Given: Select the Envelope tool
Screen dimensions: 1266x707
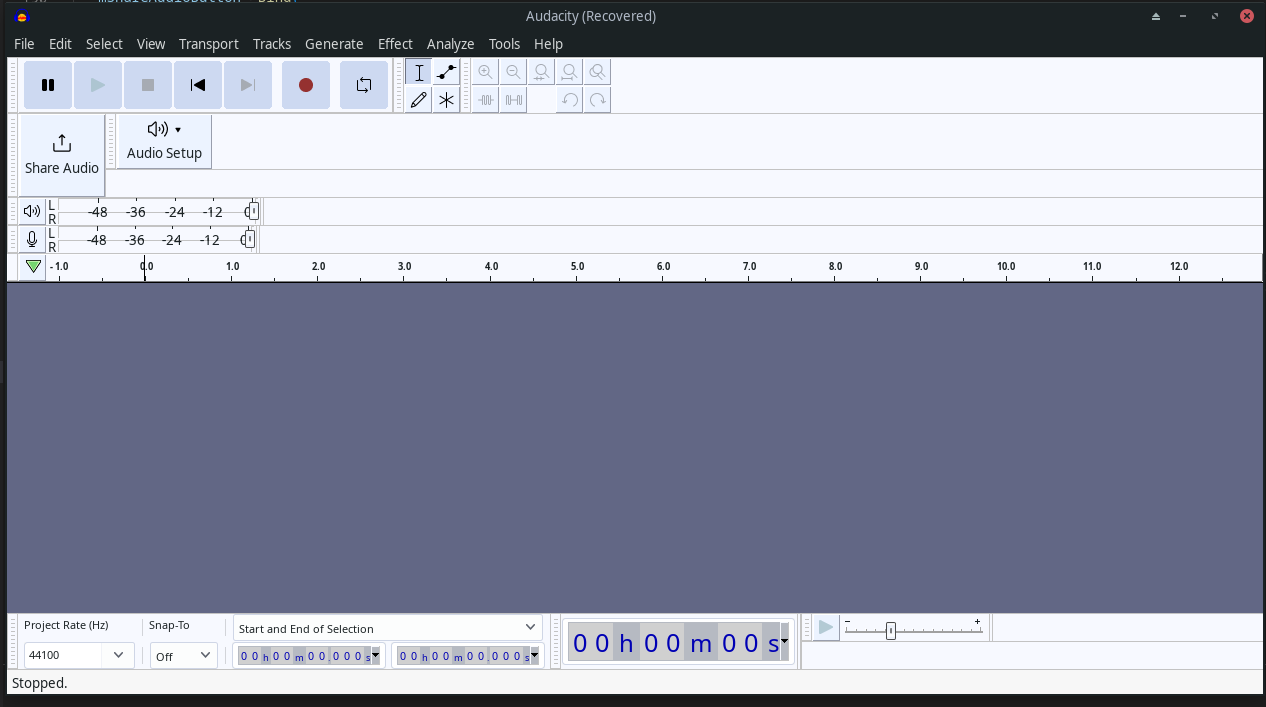Looking at the screenshot, I should (x=446, y=71).
